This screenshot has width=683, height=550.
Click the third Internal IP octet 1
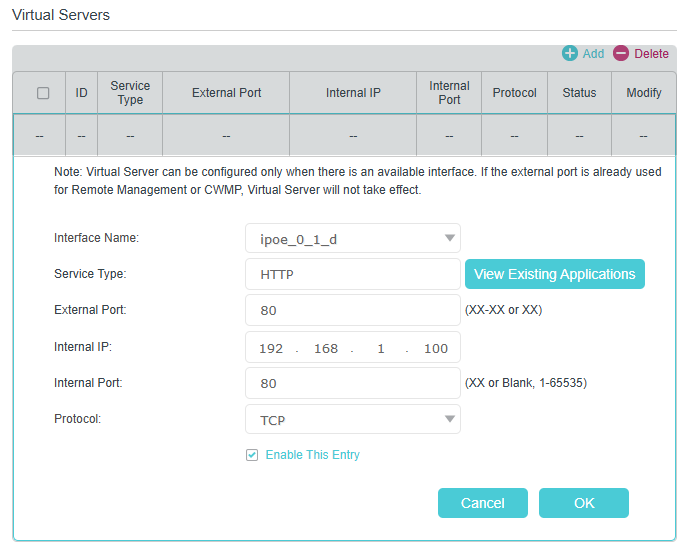[381, 348]
